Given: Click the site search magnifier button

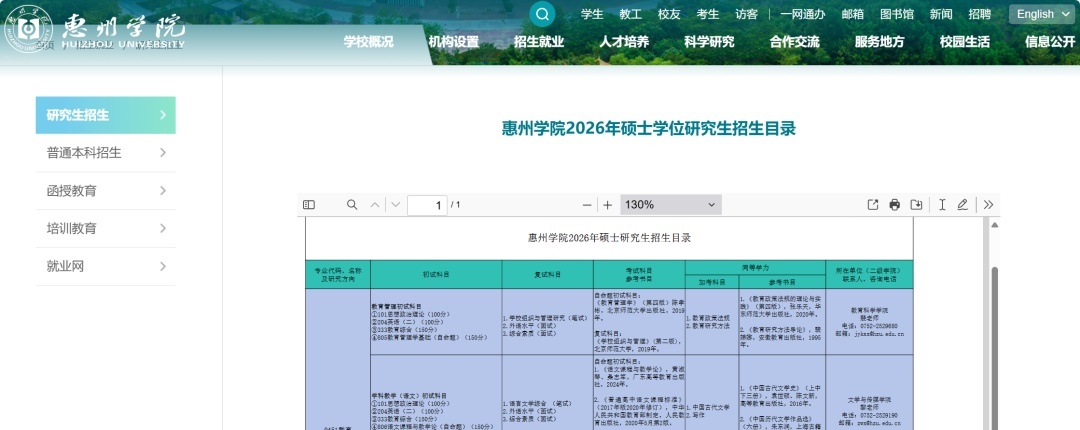Looking at the screenshot, I should click(542, 14).
